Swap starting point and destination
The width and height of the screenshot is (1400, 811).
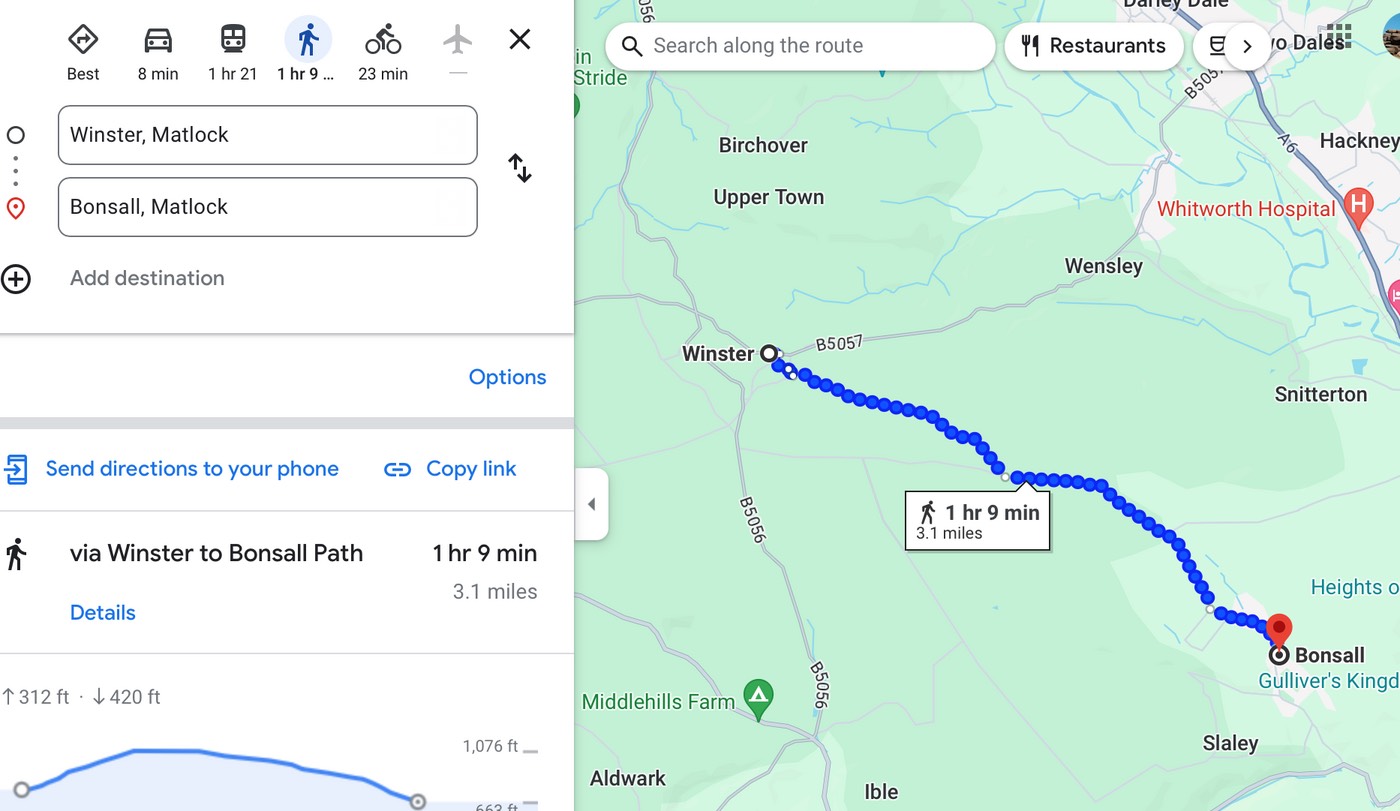[x=520, y=168]
